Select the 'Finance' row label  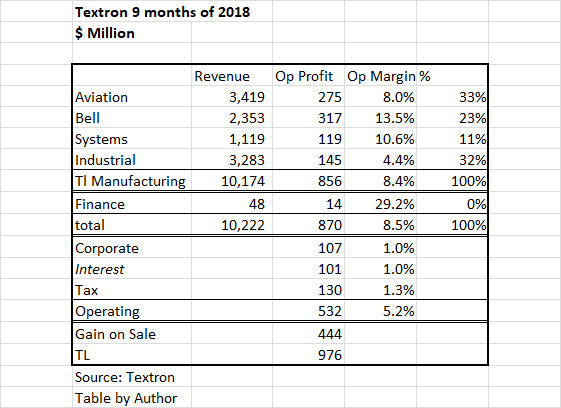tap(132, 204)
